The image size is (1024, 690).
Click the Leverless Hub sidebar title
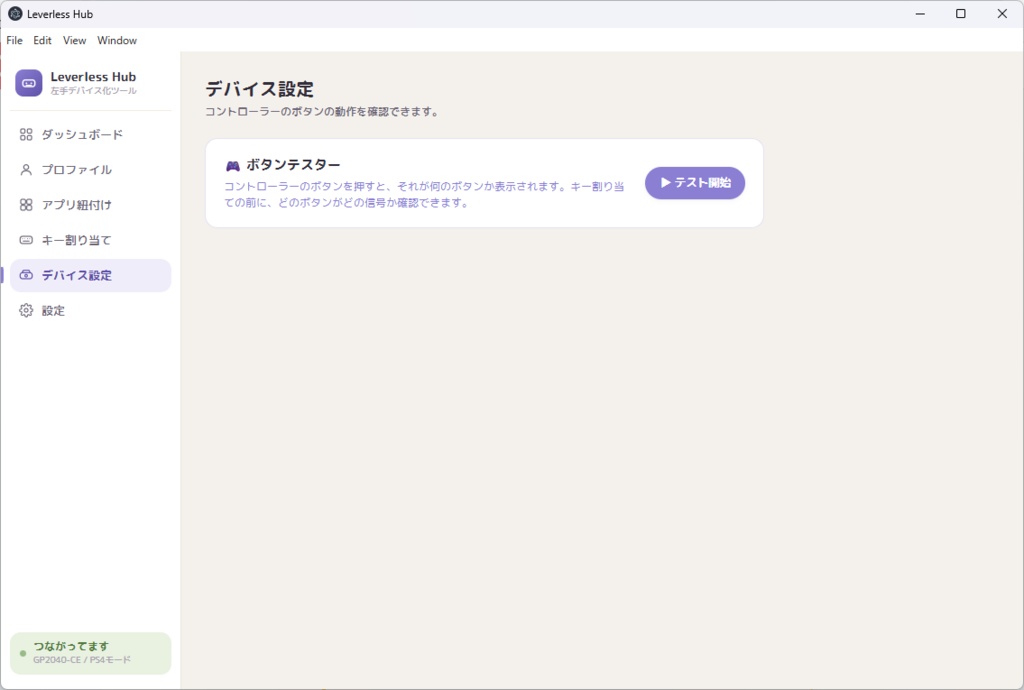(93, 77)
